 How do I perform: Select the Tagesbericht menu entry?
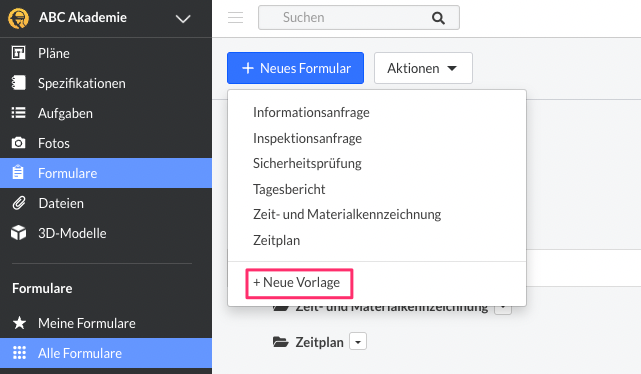tap(289, 189)
